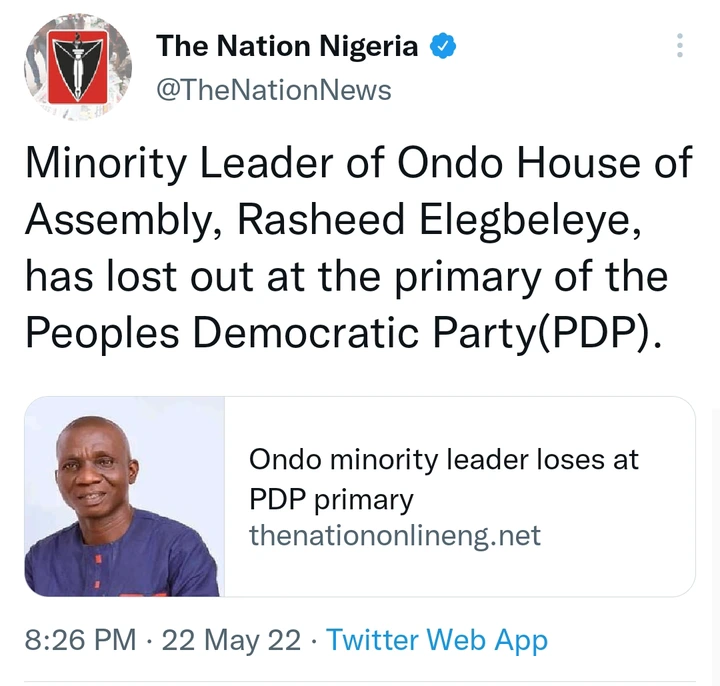Open the three-dot more options menu
The width and height of the screenshot is (720, 686).
[x=680, y=45]
